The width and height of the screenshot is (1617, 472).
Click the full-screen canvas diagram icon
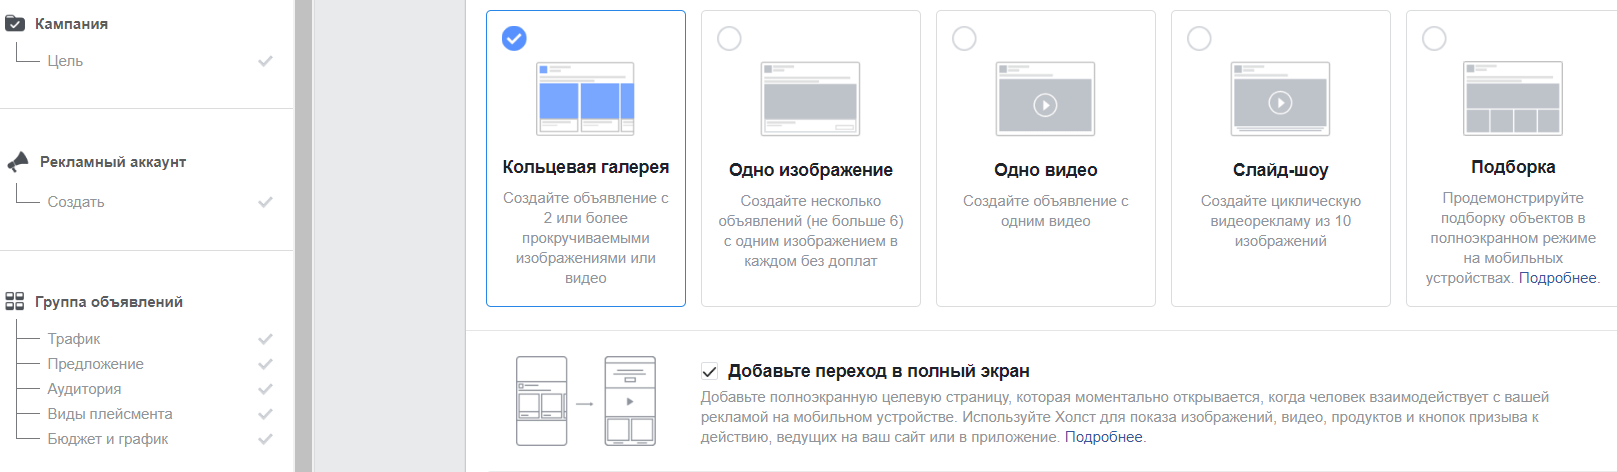(x=585, y=401)
